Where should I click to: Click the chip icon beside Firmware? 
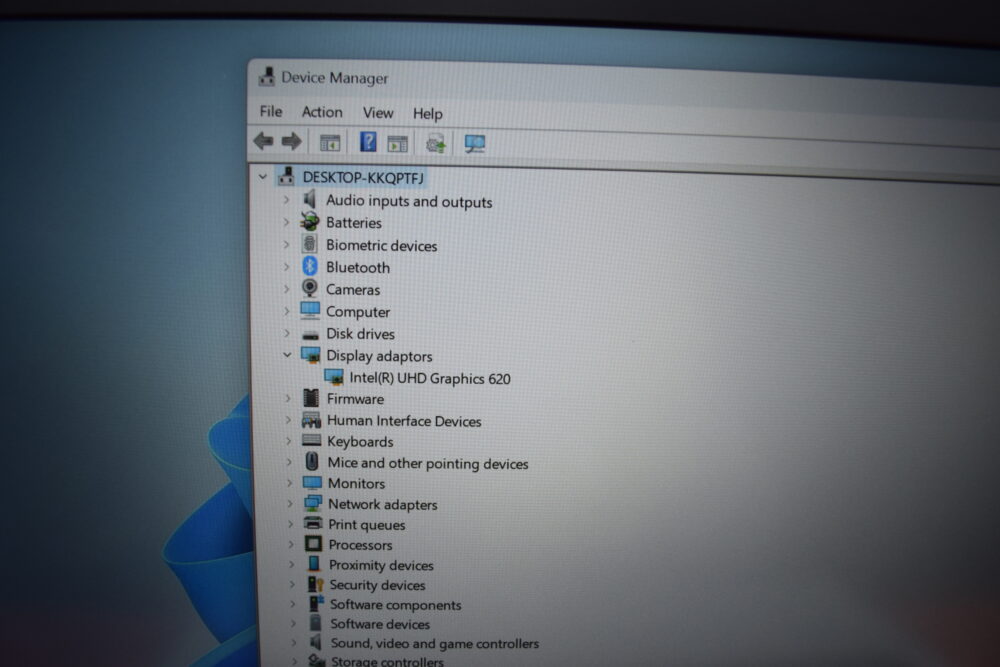pyautogui.click(x=311, y=398)
